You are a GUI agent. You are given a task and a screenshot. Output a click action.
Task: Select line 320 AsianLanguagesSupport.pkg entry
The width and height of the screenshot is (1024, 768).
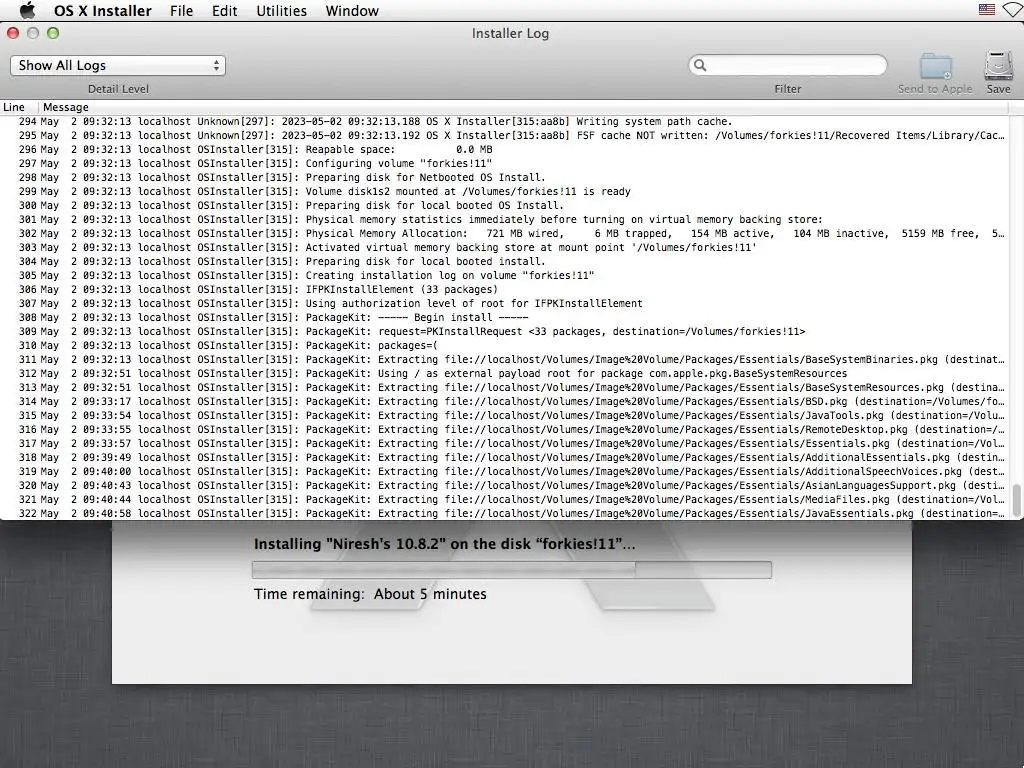coord(504,486)
